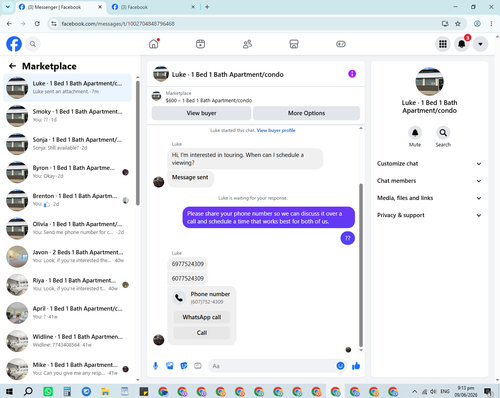The width and height of the screenshot is (500, 398).
Task: Open the Widline conversation
Action: point(68,341)
